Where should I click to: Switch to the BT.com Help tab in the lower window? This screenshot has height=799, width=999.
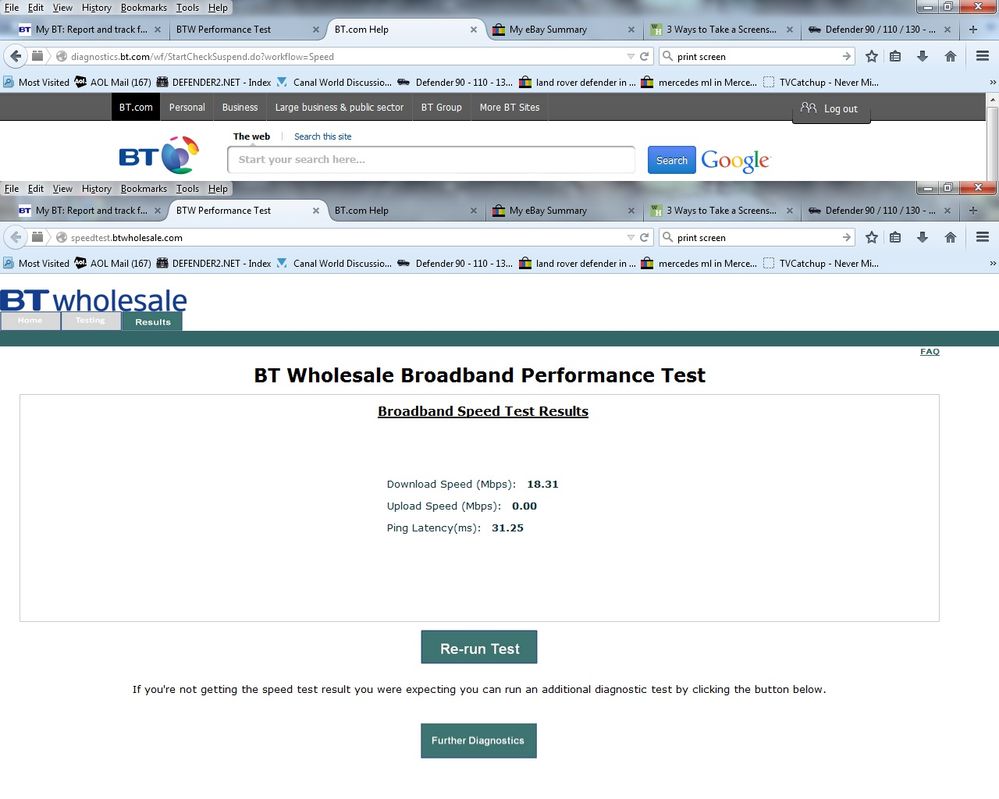tap(406, 210)
